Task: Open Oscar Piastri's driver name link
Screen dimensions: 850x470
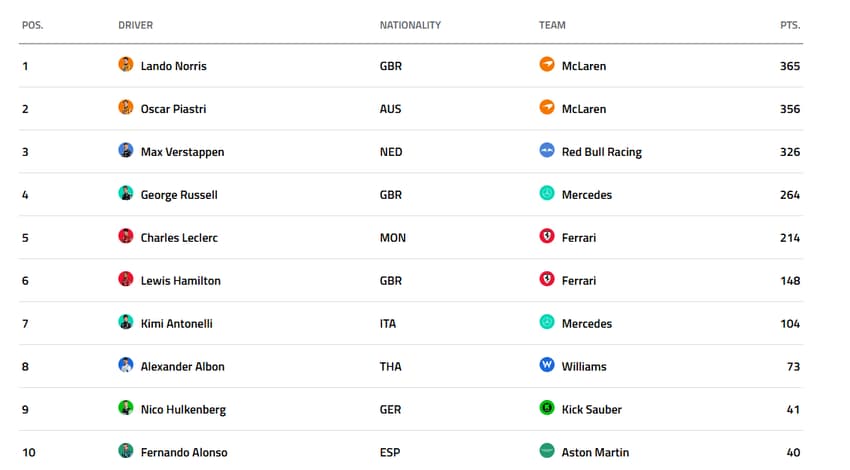Action: 173,109
